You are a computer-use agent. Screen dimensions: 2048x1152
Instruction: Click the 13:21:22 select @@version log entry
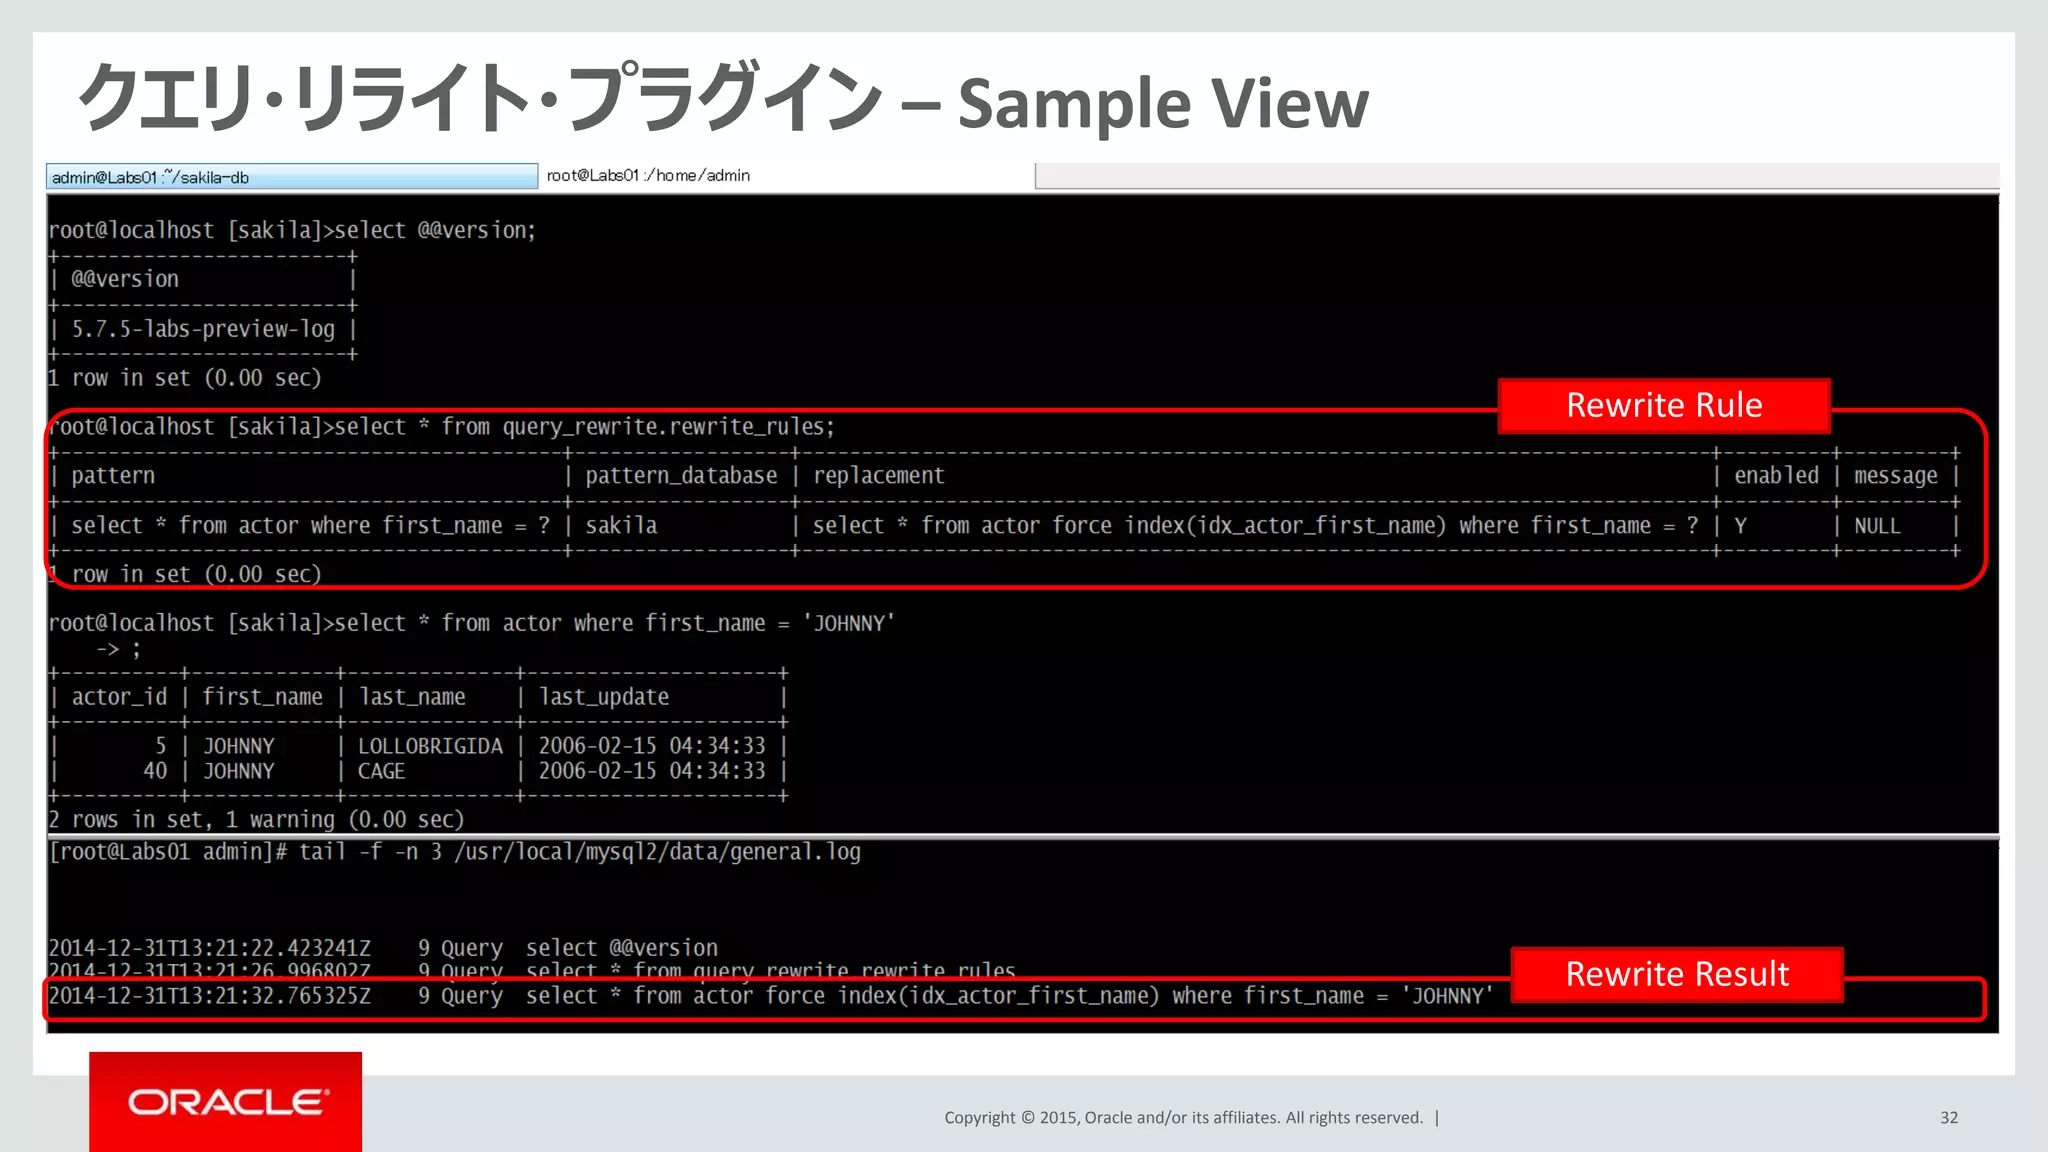coord(383,948)
